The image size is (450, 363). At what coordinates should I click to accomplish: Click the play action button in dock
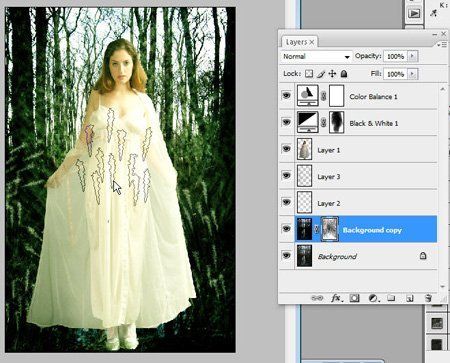click(x=414, y=13)
